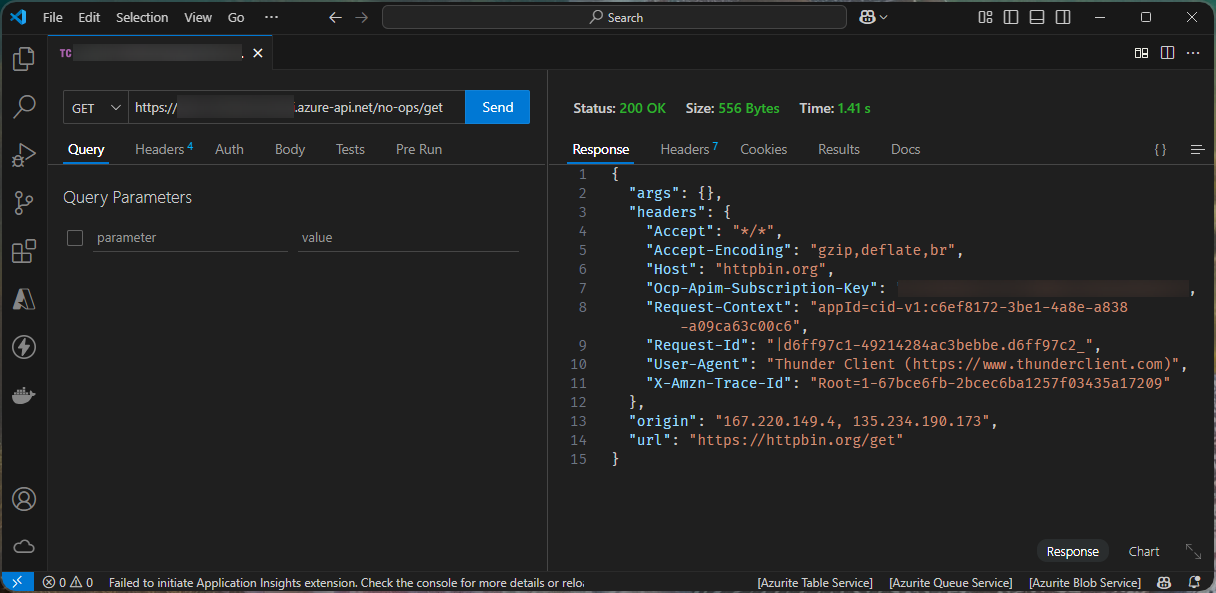Screen dimensions: 1216x593
Task: Click the Chart button
Action: click(1144, 551)
